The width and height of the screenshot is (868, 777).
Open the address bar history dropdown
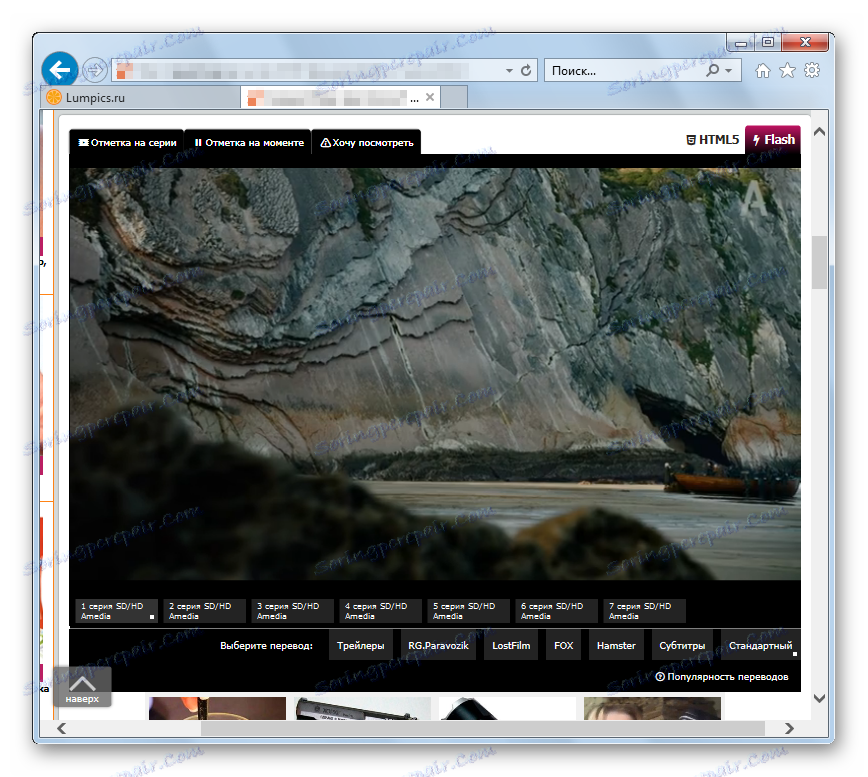pos(509,71)
